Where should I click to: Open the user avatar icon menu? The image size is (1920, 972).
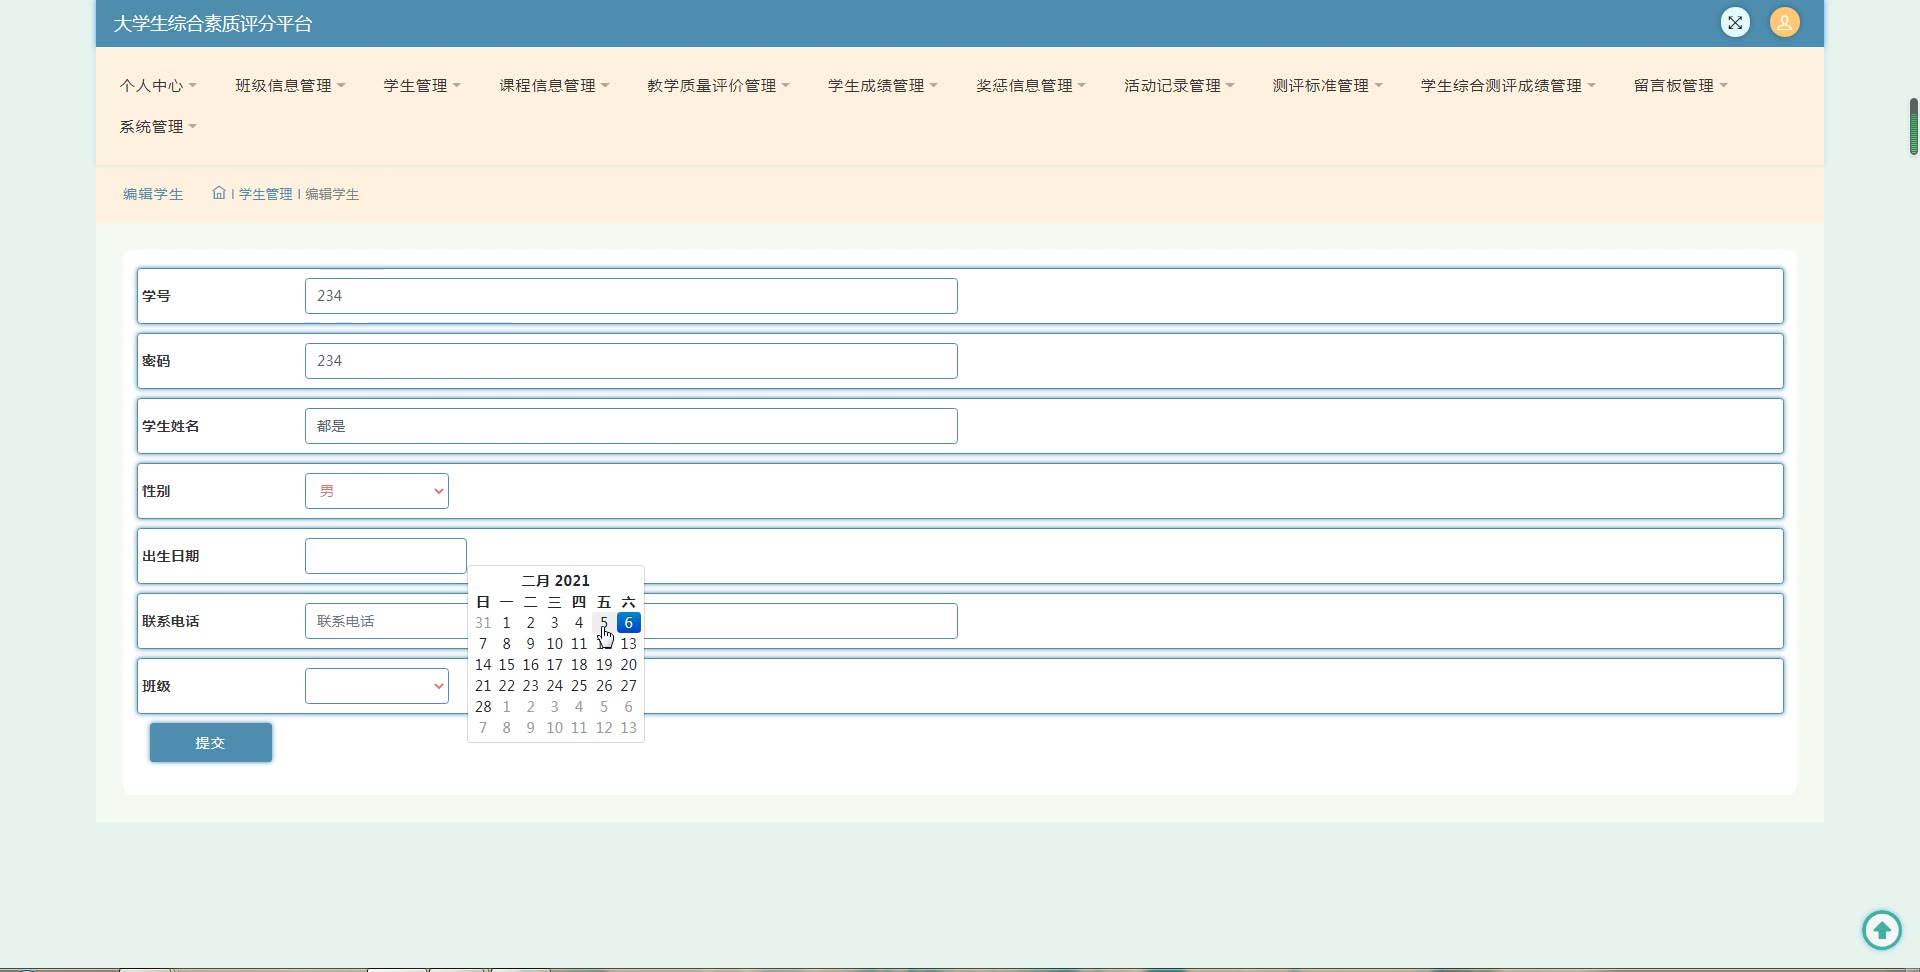point(1784,22)
